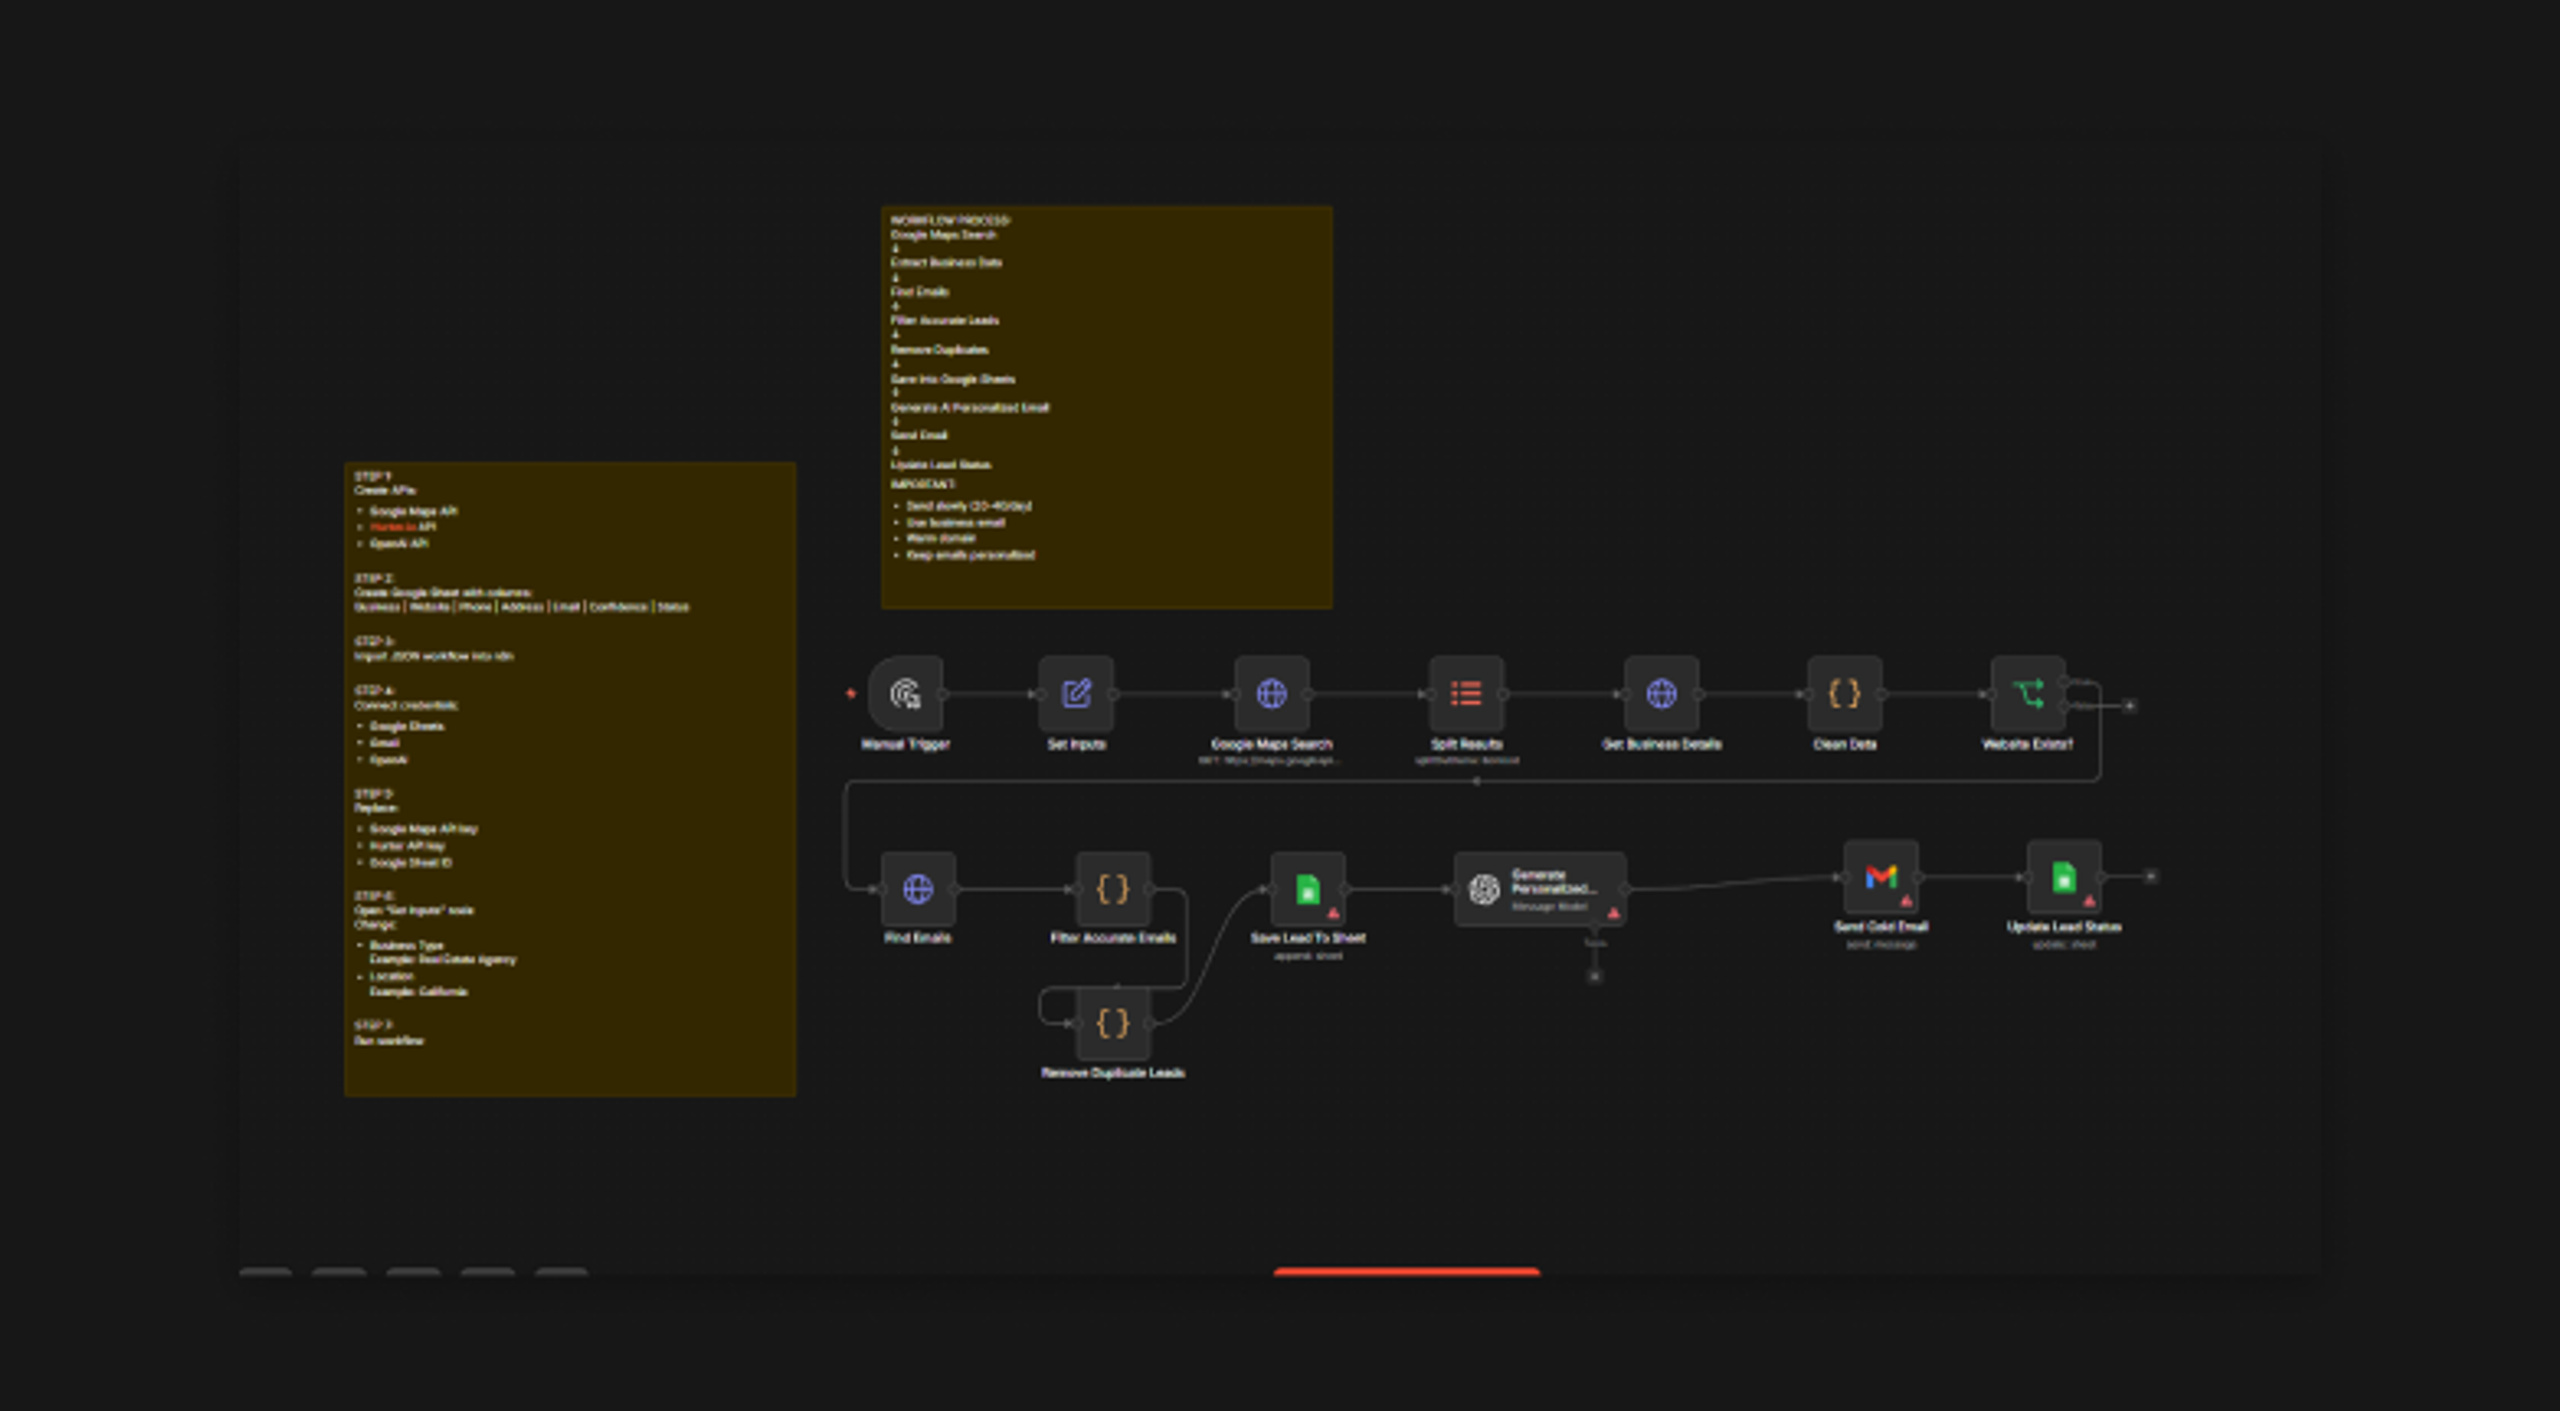Add node after Update Lead Status output
Image resolution: width=2560 pixels, height=1411 pixels.
(x=2151, y=876)
